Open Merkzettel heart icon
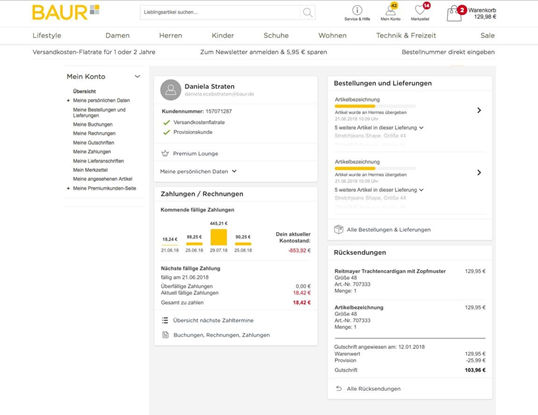 [420, 10]
